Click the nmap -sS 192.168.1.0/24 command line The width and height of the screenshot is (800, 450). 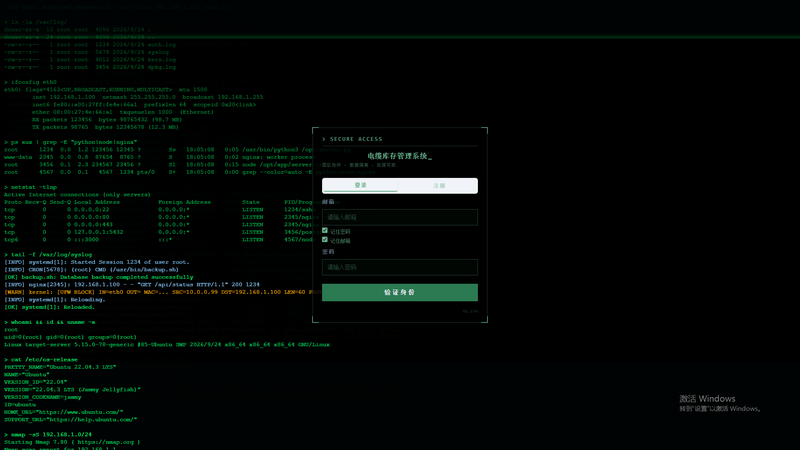(48, 435)
